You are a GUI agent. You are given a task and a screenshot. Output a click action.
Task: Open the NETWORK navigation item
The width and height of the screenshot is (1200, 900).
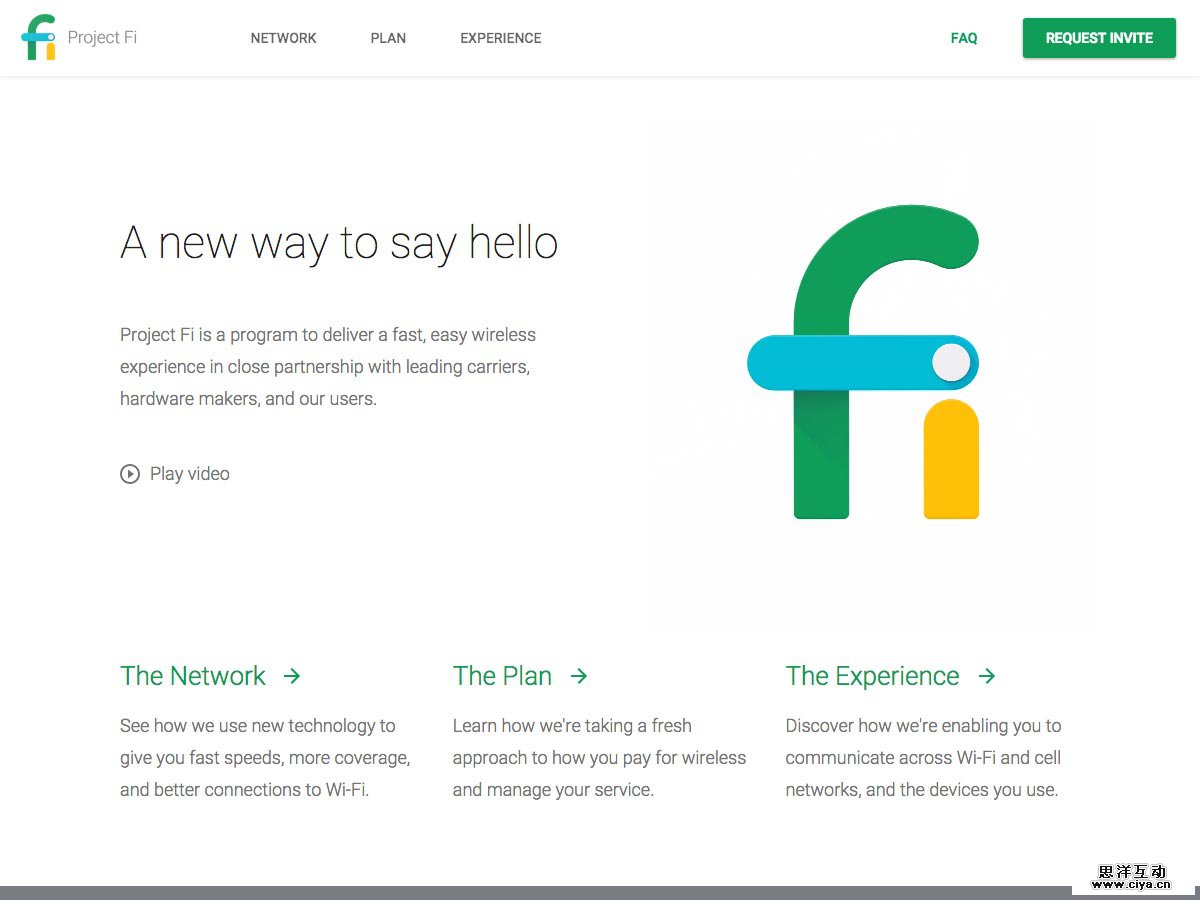(283, 38)
